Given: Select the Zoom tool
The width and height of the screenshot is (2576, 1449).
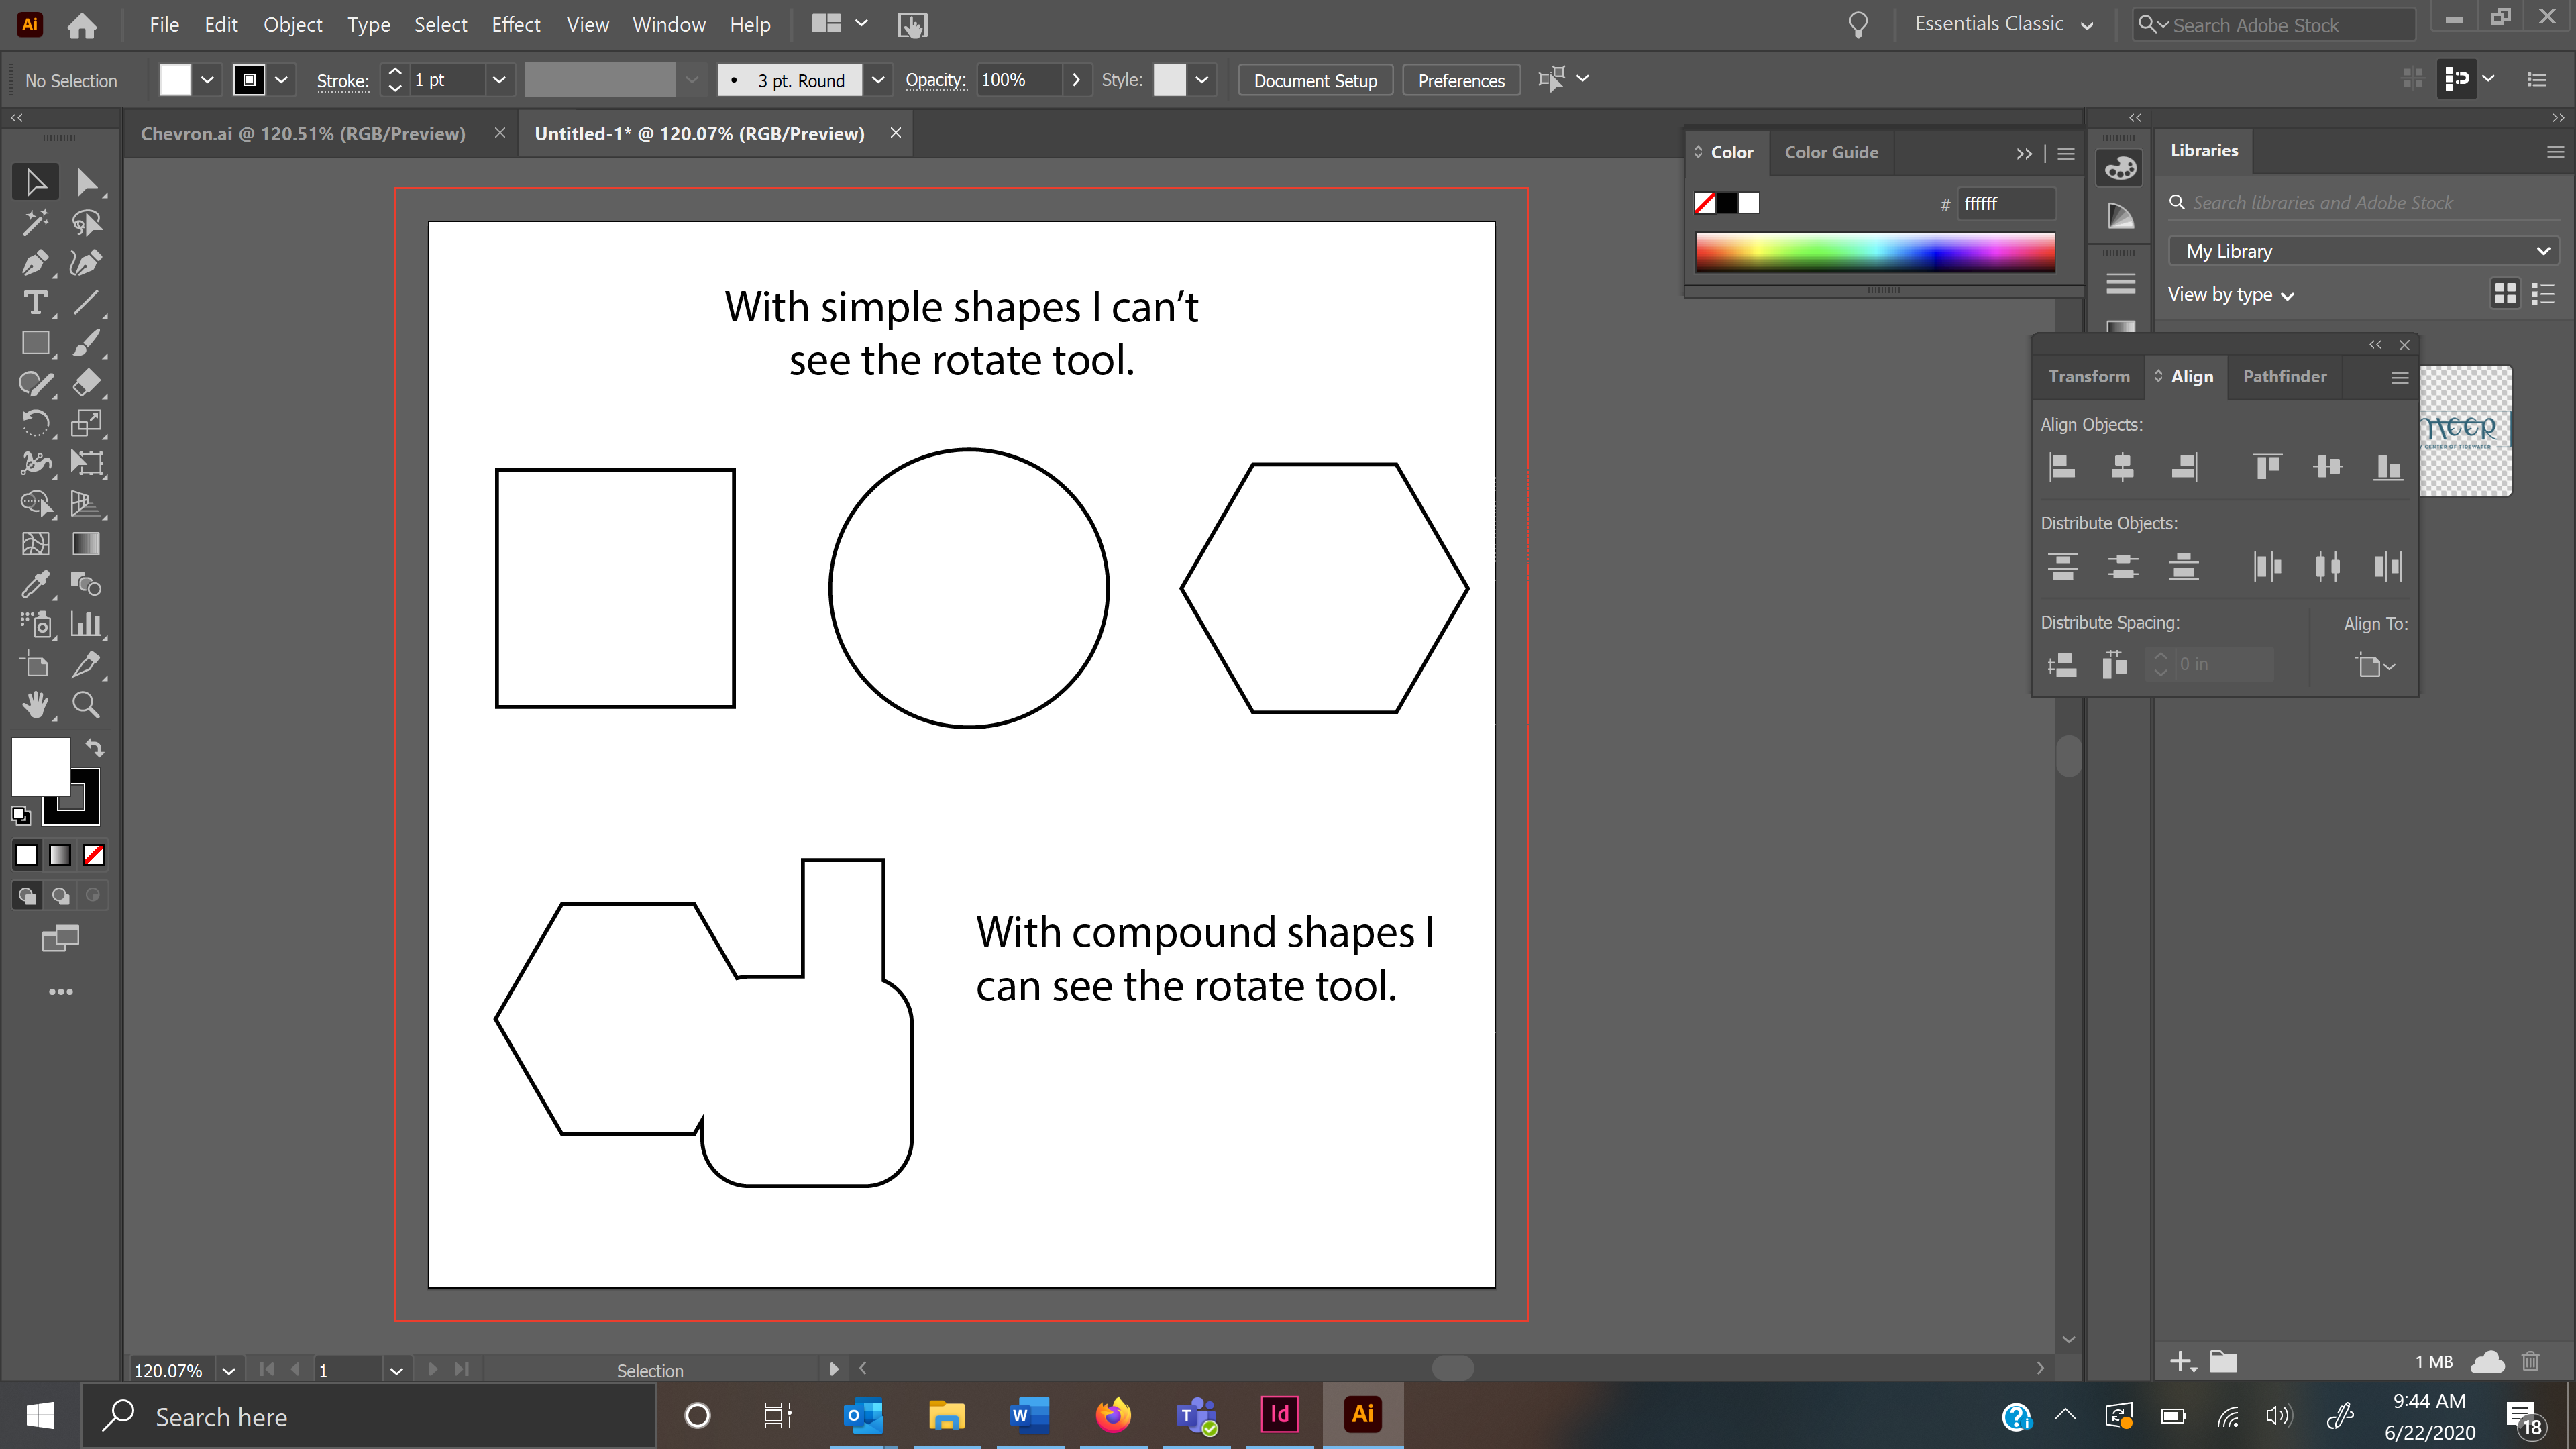Looking at the screenshot, I should coord(86,705).
